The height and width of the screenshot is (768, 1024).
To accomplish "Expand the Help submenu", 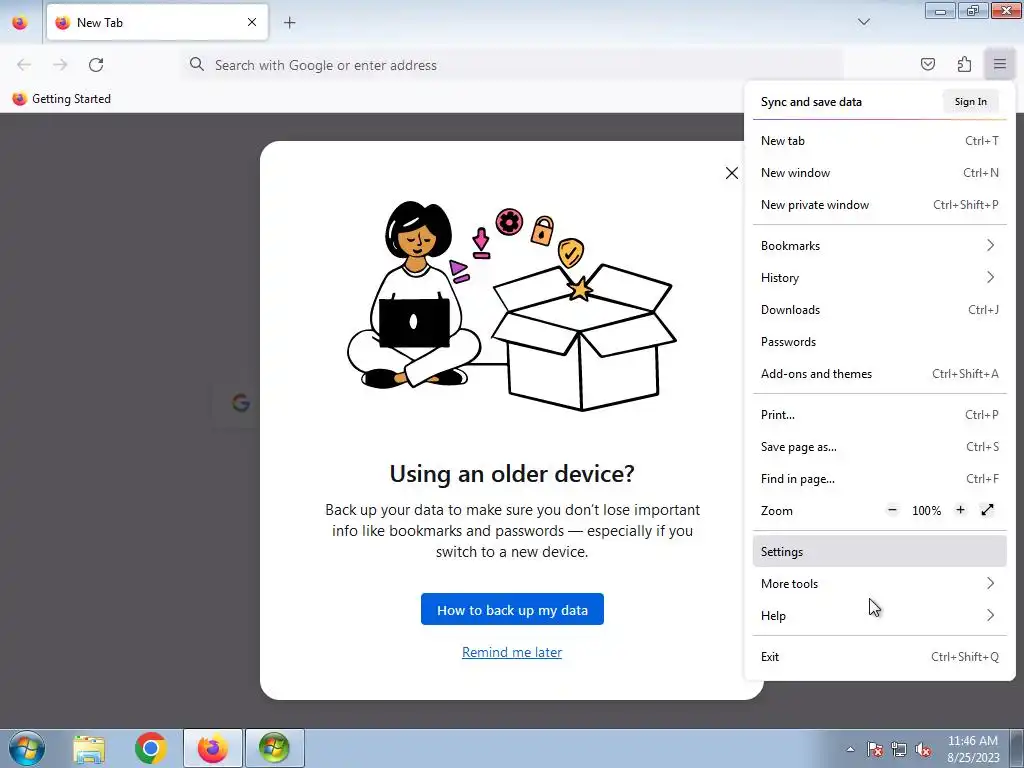I will click(x=879, y=616).
